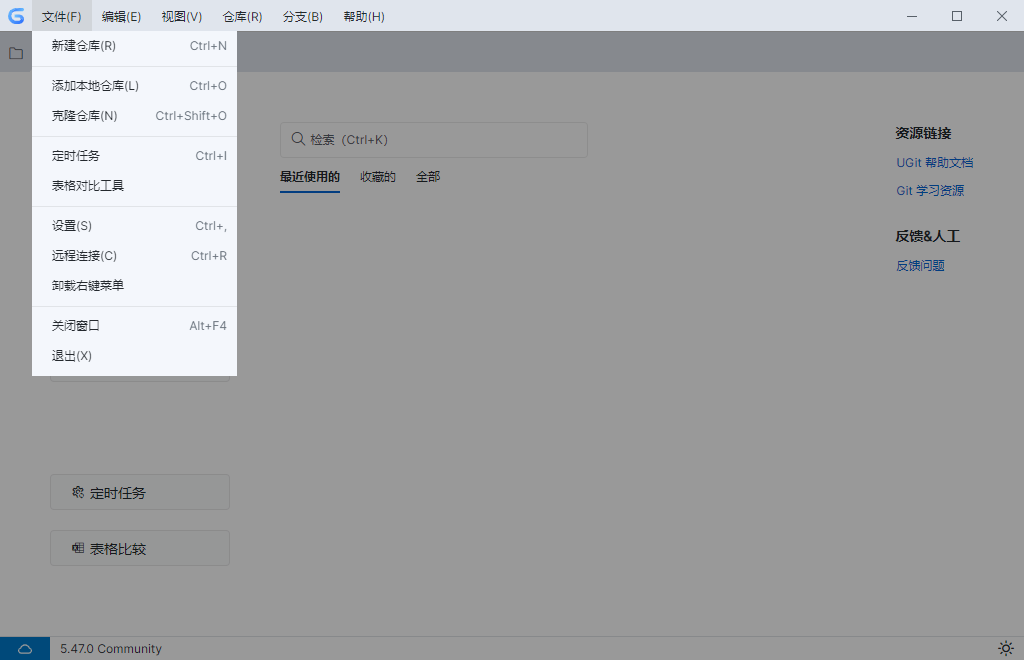Image resolution: width=1024 pixels, height=660 pixels.
Task: Open 表格对比工具 from the menu
Action: click(x=135, y=185)
